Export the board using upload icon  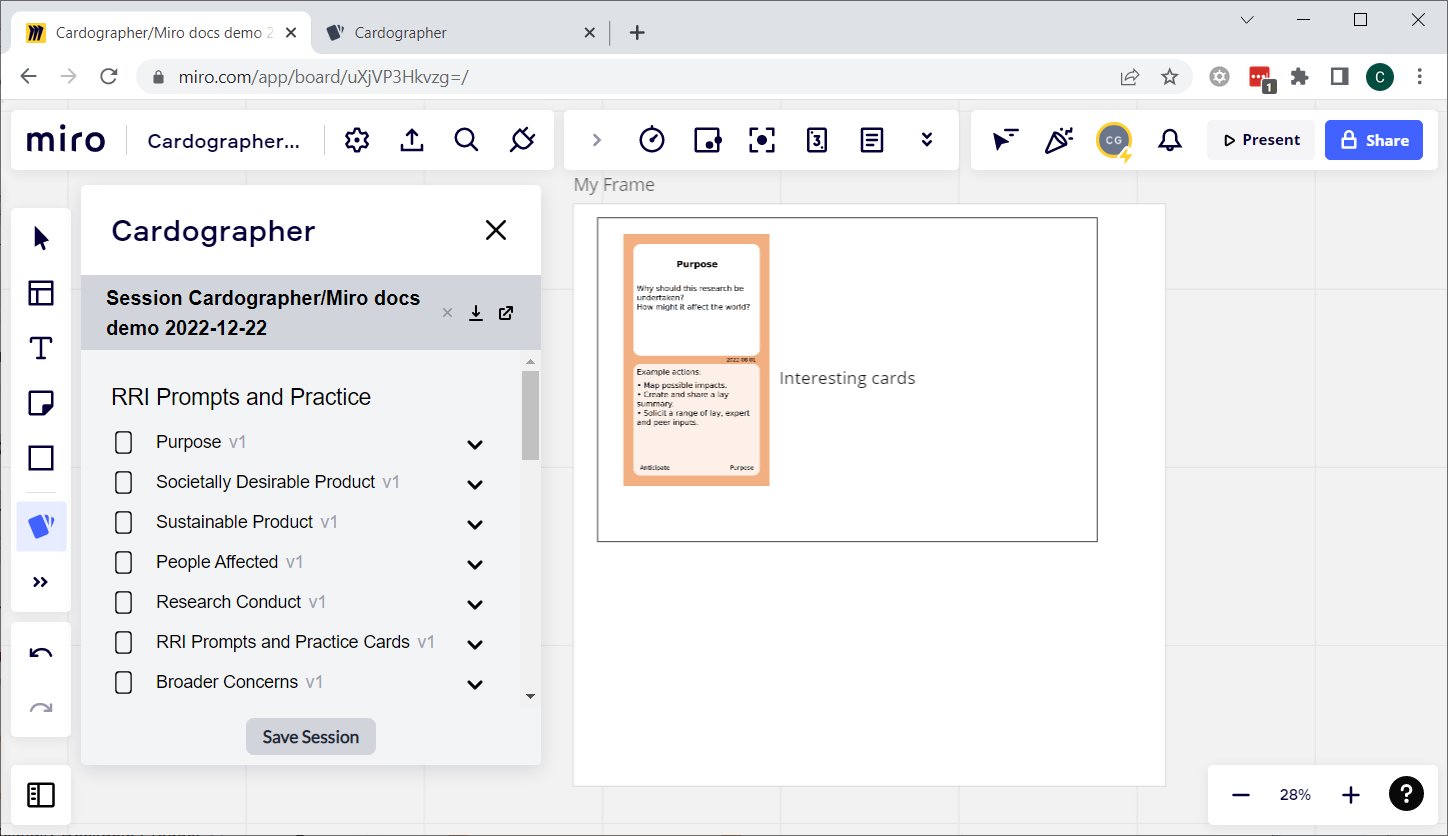tap(412, 141)
